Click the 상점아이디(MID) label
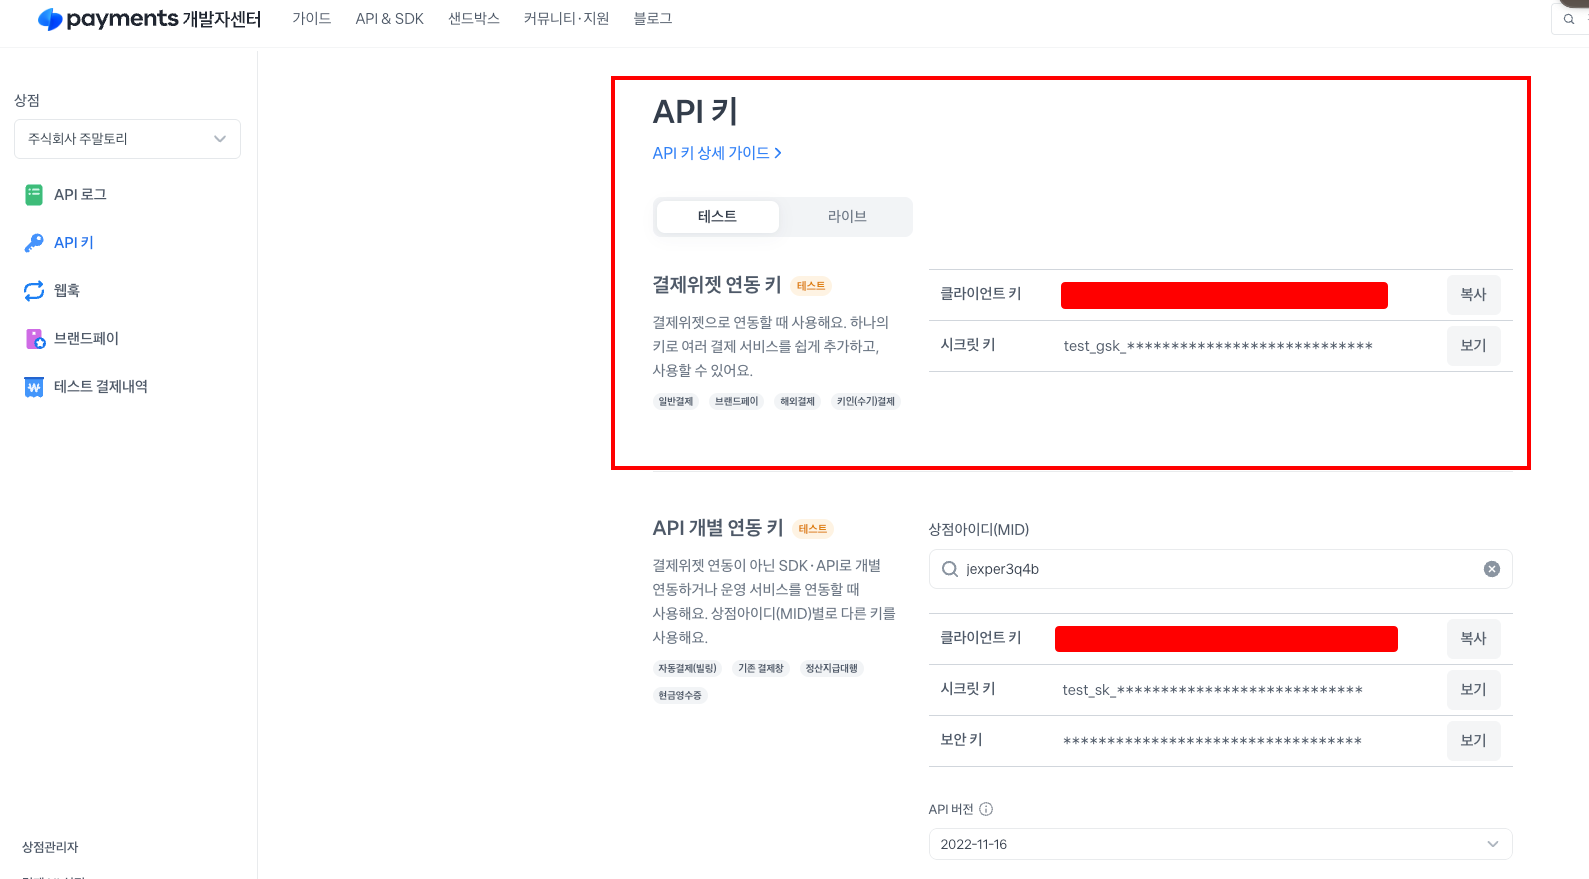 979,530
